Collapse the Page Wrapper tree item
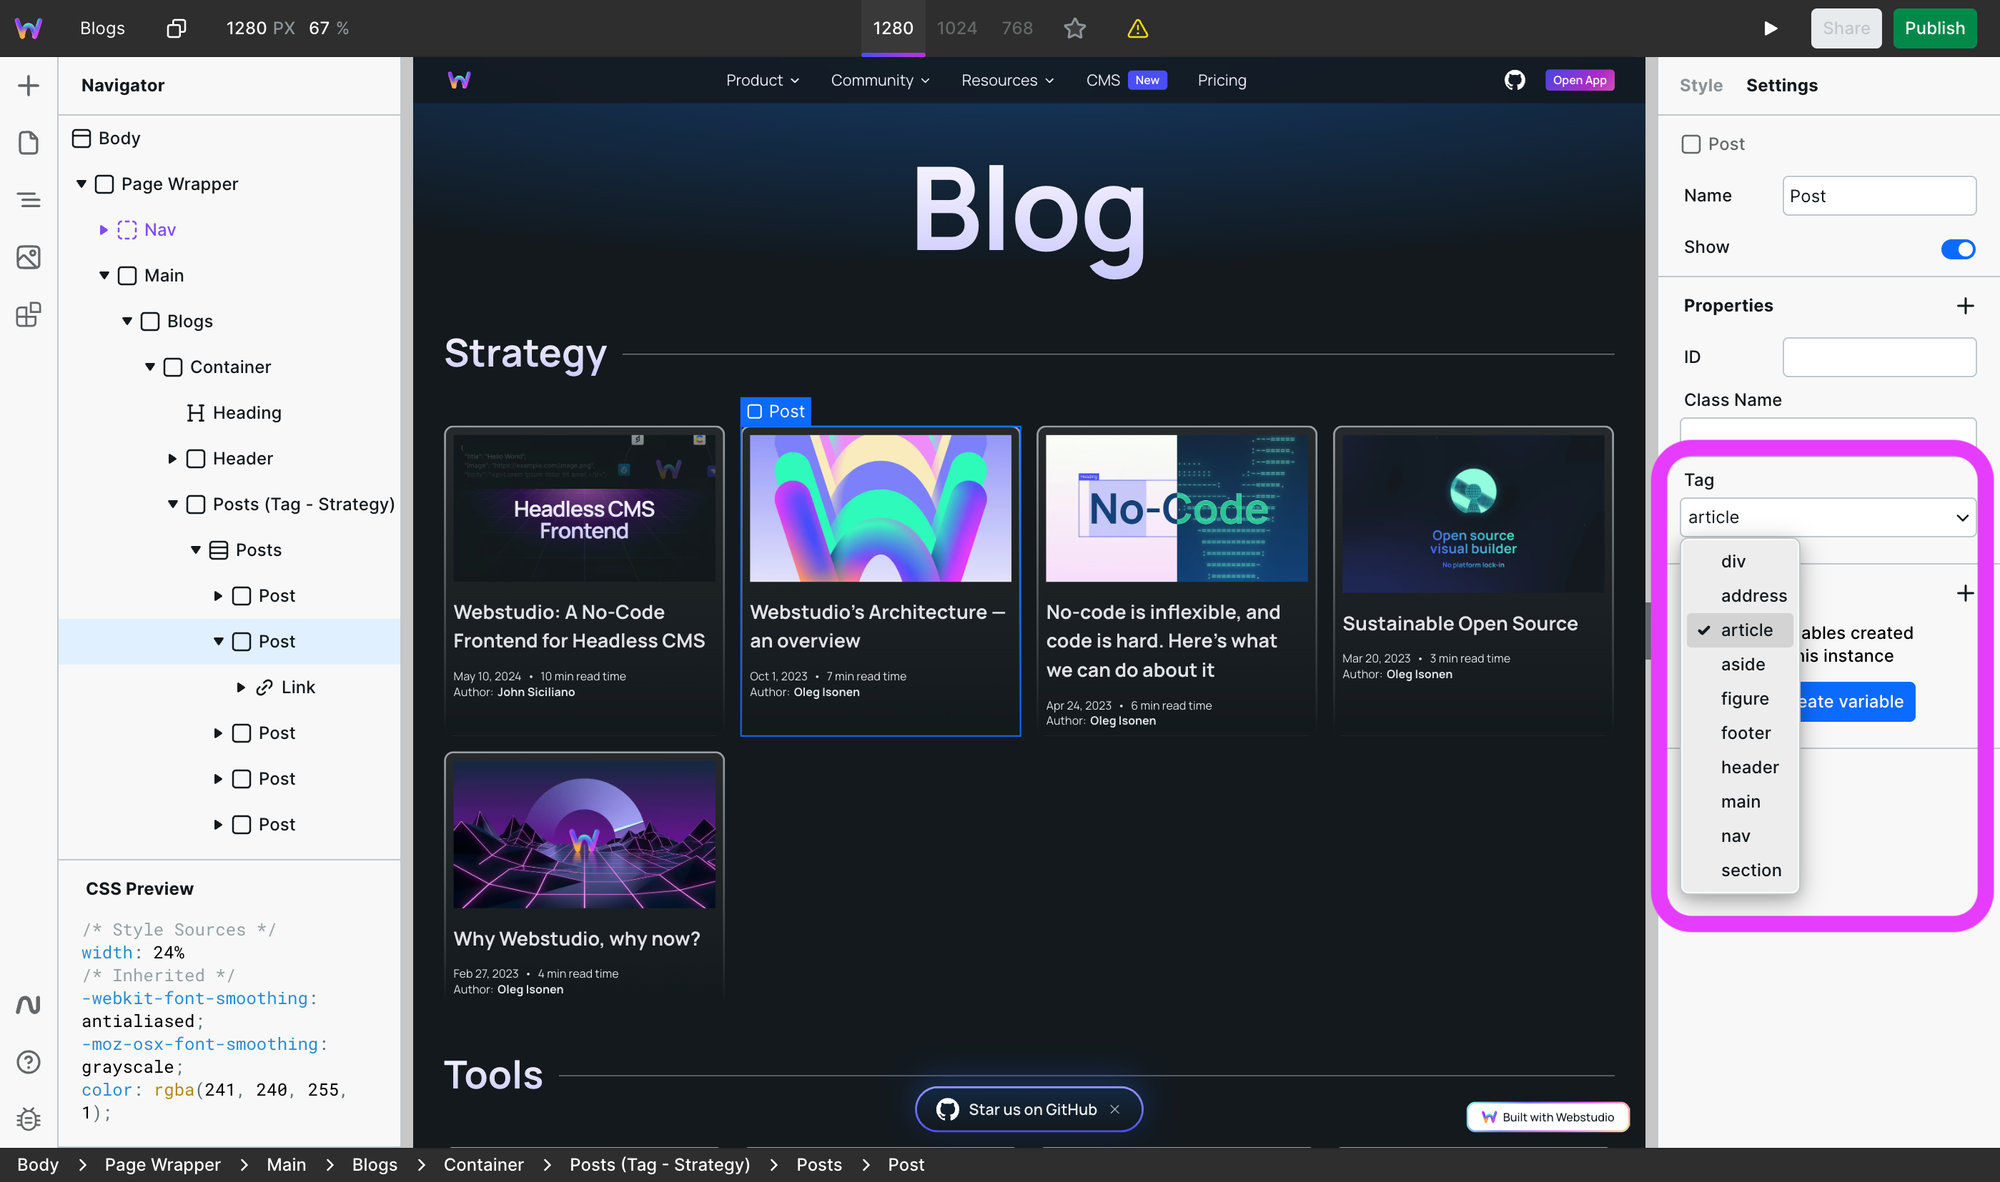2000x1182 pixels. [x=82, y=184]
